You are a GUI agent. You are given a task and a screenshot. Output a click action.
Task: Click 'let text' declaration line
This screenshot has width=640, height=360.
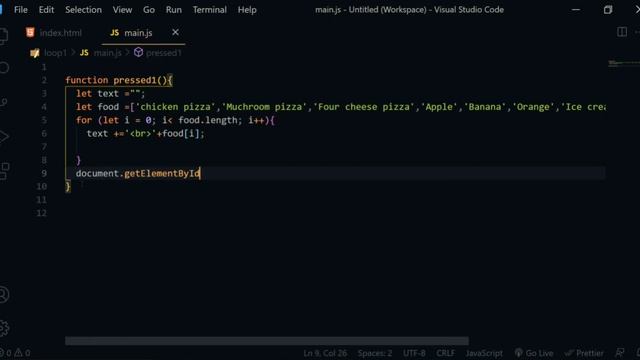tap(110, 94)
